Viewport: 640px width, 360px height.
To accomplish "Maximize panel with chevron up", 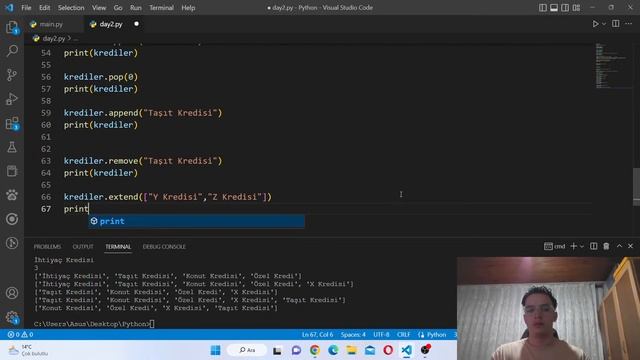I will pos(619,246).
